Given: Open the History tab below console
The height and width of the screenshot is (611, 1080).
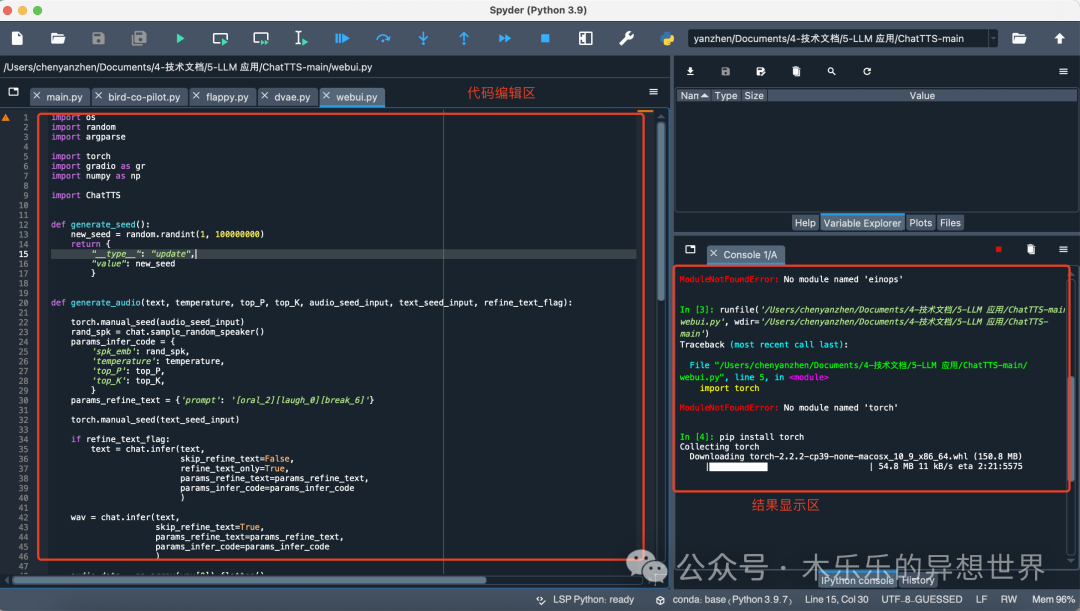Looking at the screenshot, I should [x=917, y=580].
